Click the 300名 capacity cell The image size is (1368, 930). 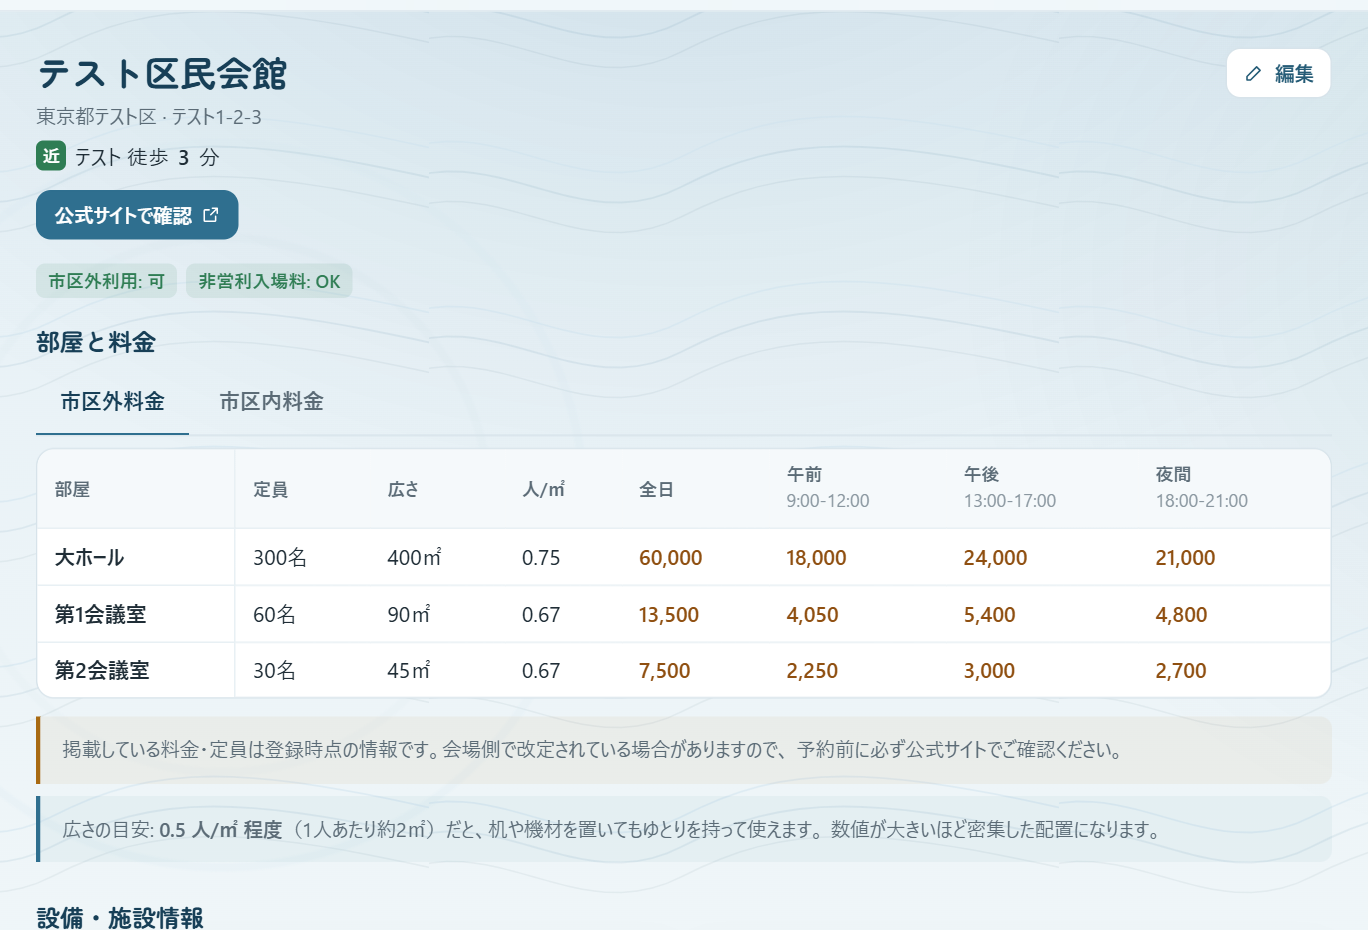(x=280, y=557)
